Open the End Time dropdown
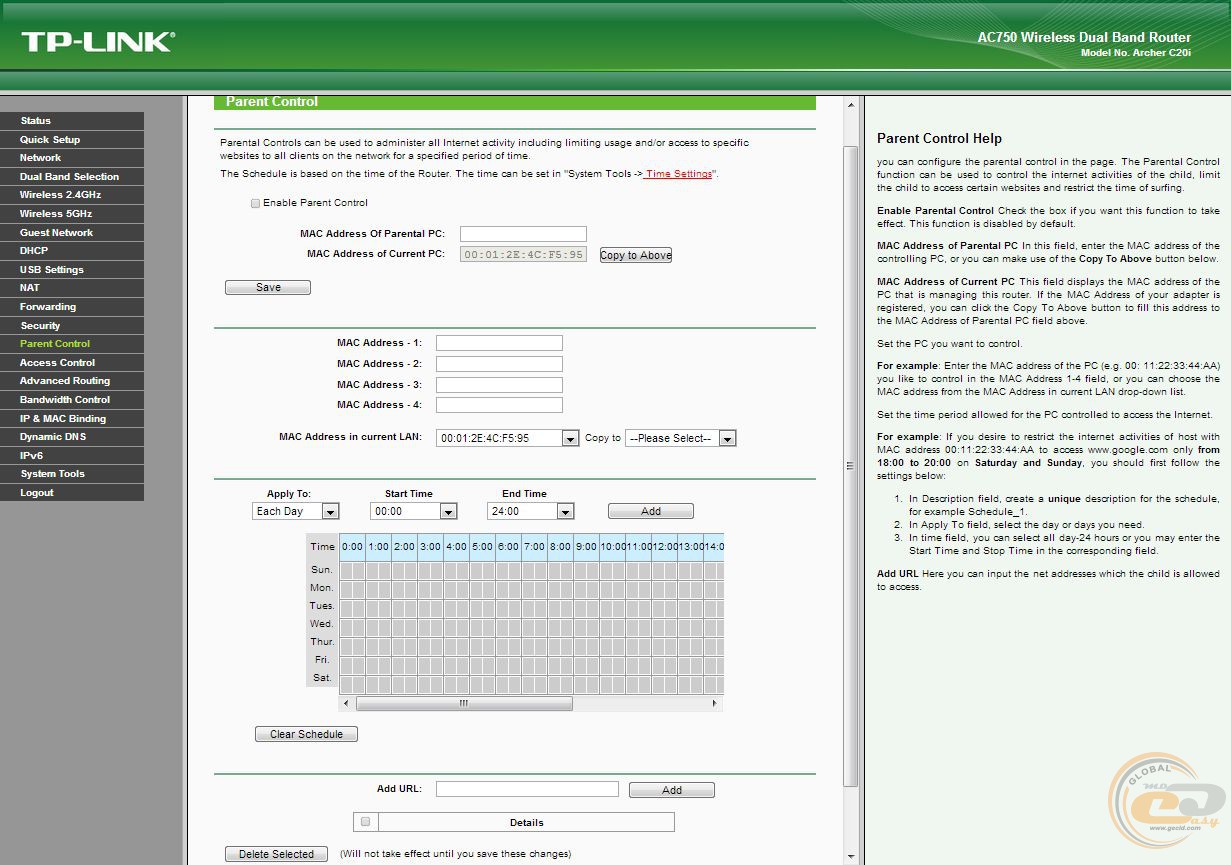This screenshot has width=1231, height=865. (530, 511)
